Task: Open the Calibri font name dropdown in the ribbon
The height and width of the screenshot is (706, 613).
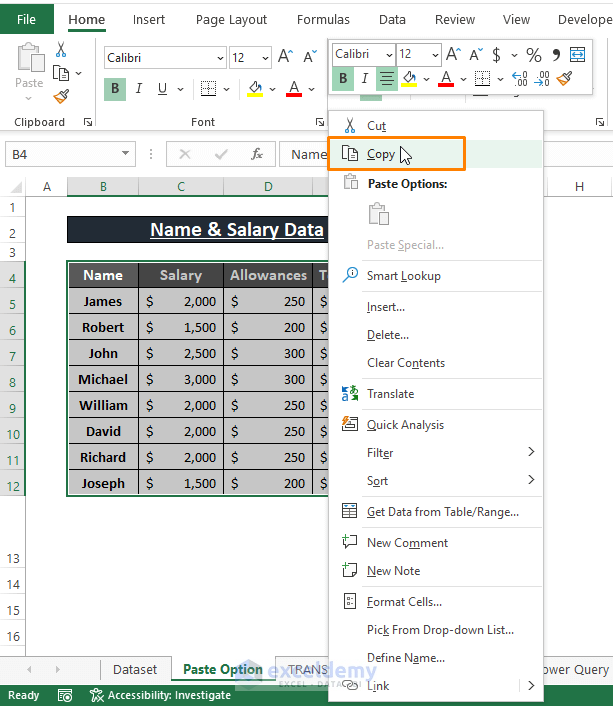Action: click(x=220, y=58)
